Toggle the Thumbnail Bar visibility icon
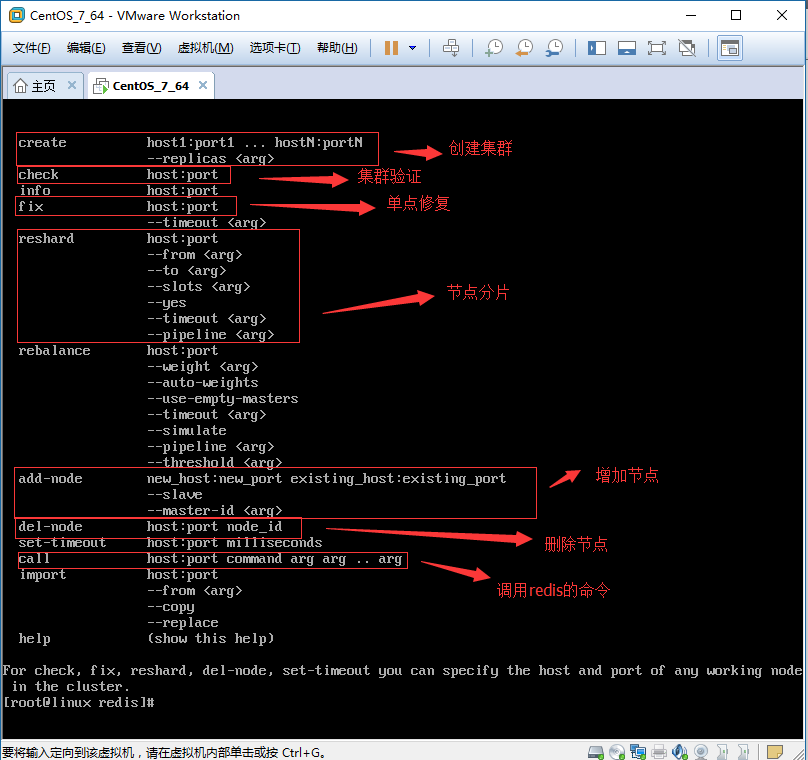 [628, 47]
